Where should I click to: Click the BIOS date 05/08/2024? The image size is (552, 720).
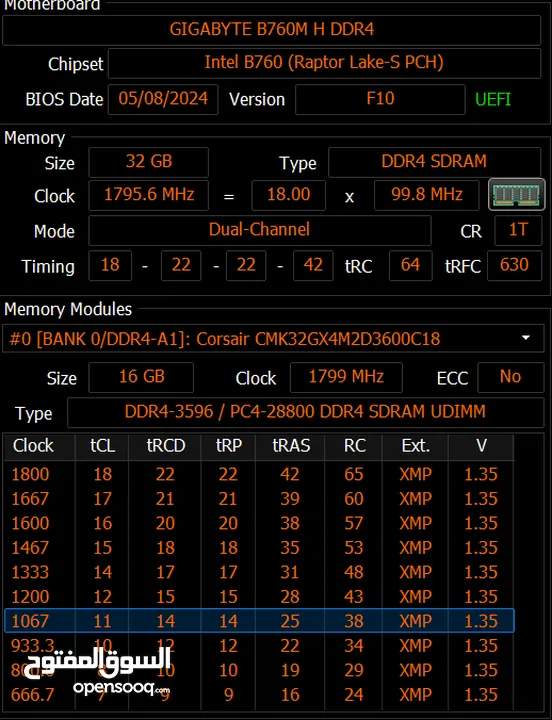[163, 99]
